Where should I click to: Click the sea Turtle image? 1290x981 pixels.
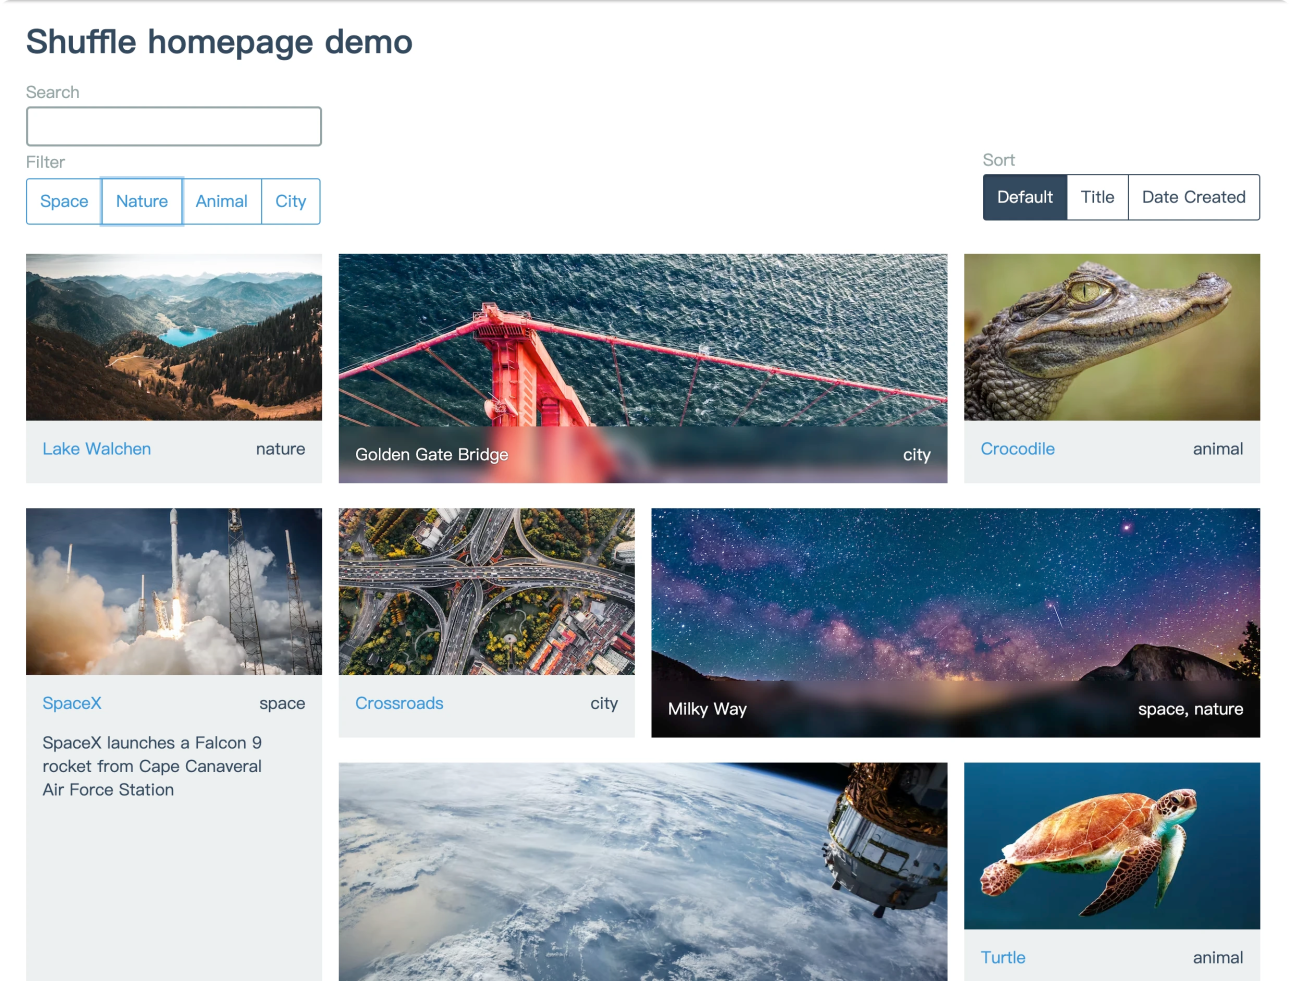[1111, 846]
